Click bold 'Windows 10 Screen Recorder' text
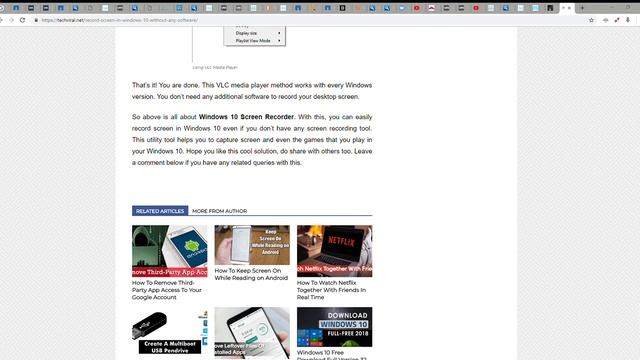The height and width of the screenshot is (360, 640). (246, 117)
